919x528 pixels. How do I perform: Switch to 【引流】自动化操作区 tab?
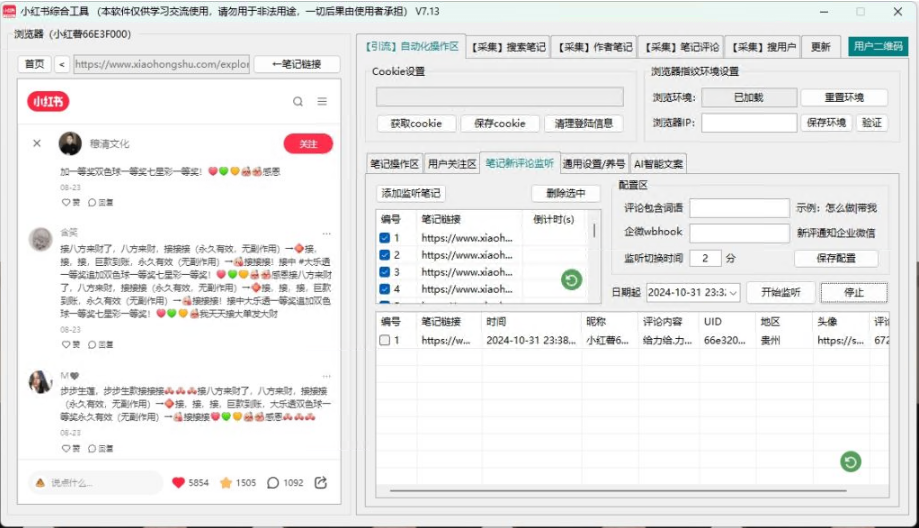pos(411,46)
